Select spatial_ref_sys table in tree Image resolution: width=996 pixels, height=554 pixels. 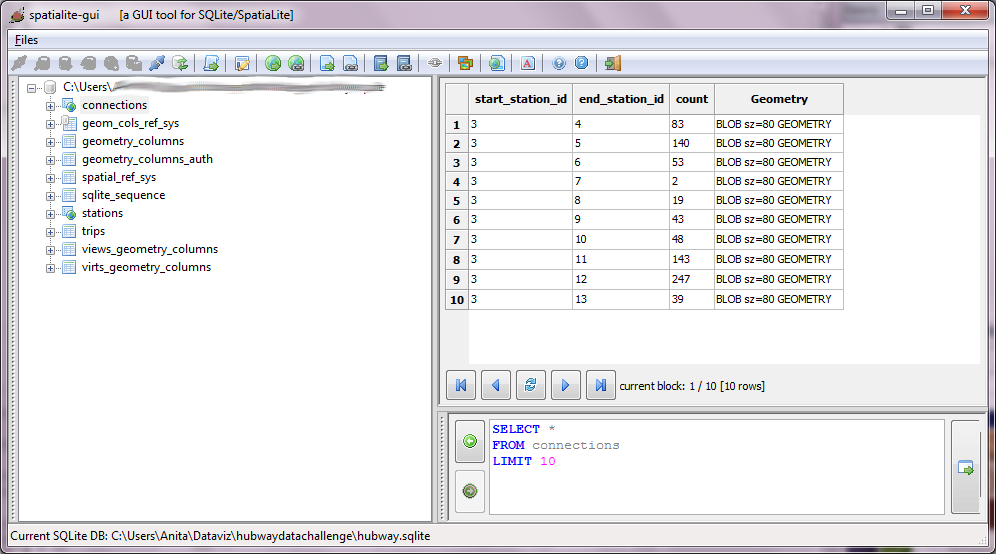[x=118, y=177]
